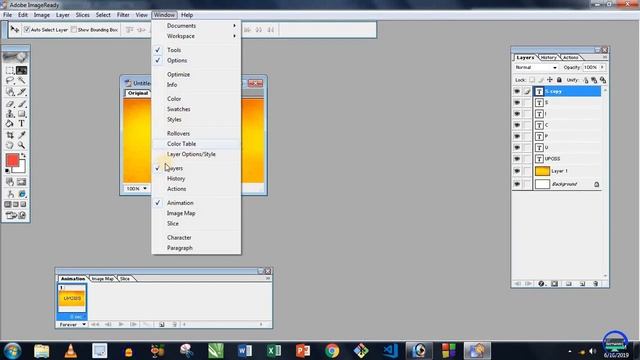Select animation frame 1 thumbnail
The image size is (640, 360).
(x=72, y=298)
